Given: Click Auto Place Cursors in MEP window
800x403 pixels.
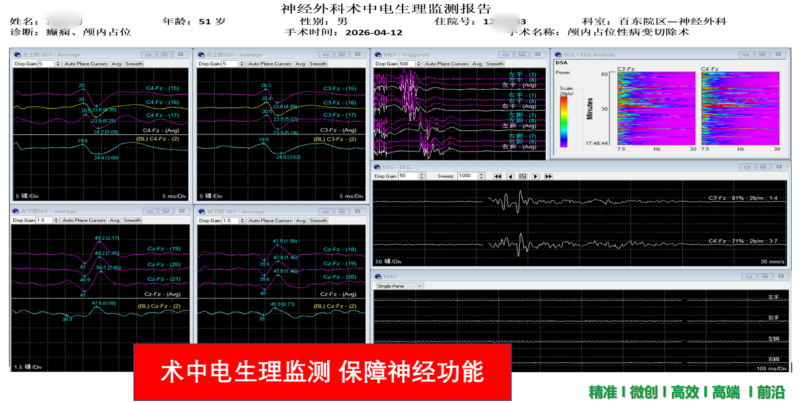Looking at the screenshot, I should tap(446, 64).
